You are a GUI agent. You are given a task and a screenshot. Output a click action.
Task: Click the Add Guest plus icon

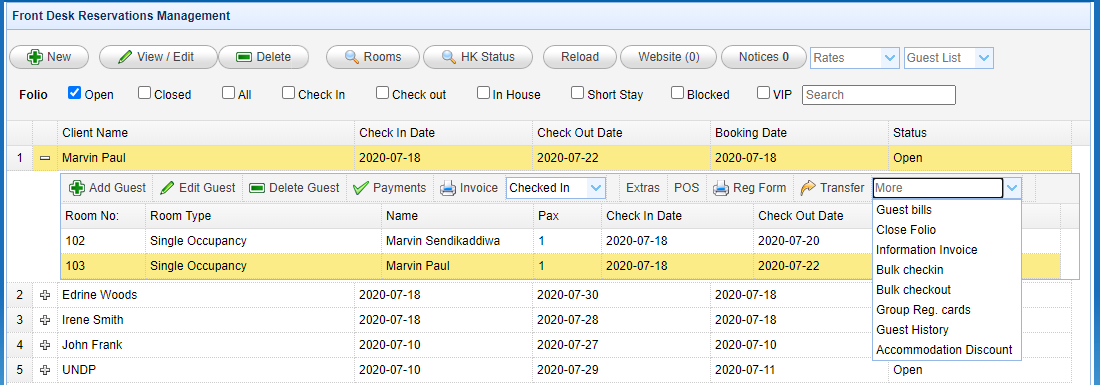[77, 188]
